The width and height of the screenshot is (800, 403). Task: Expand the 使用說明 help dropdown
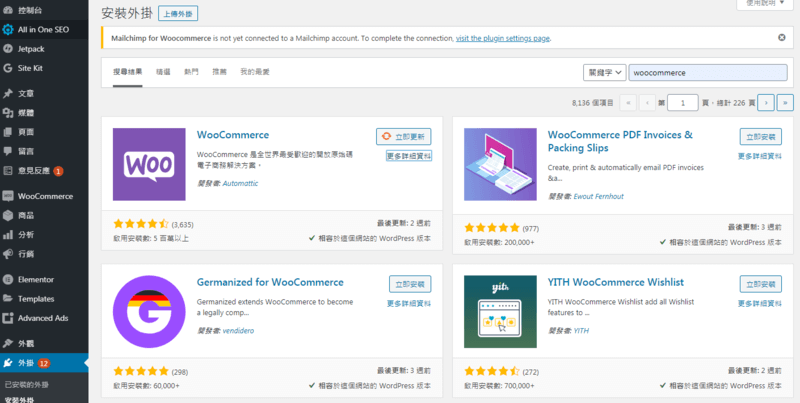point(759,4)
